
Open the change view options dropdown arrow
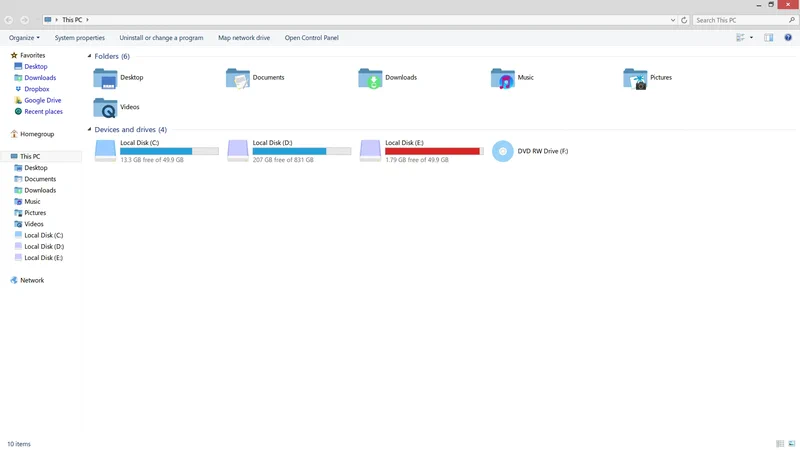[751, 38]
